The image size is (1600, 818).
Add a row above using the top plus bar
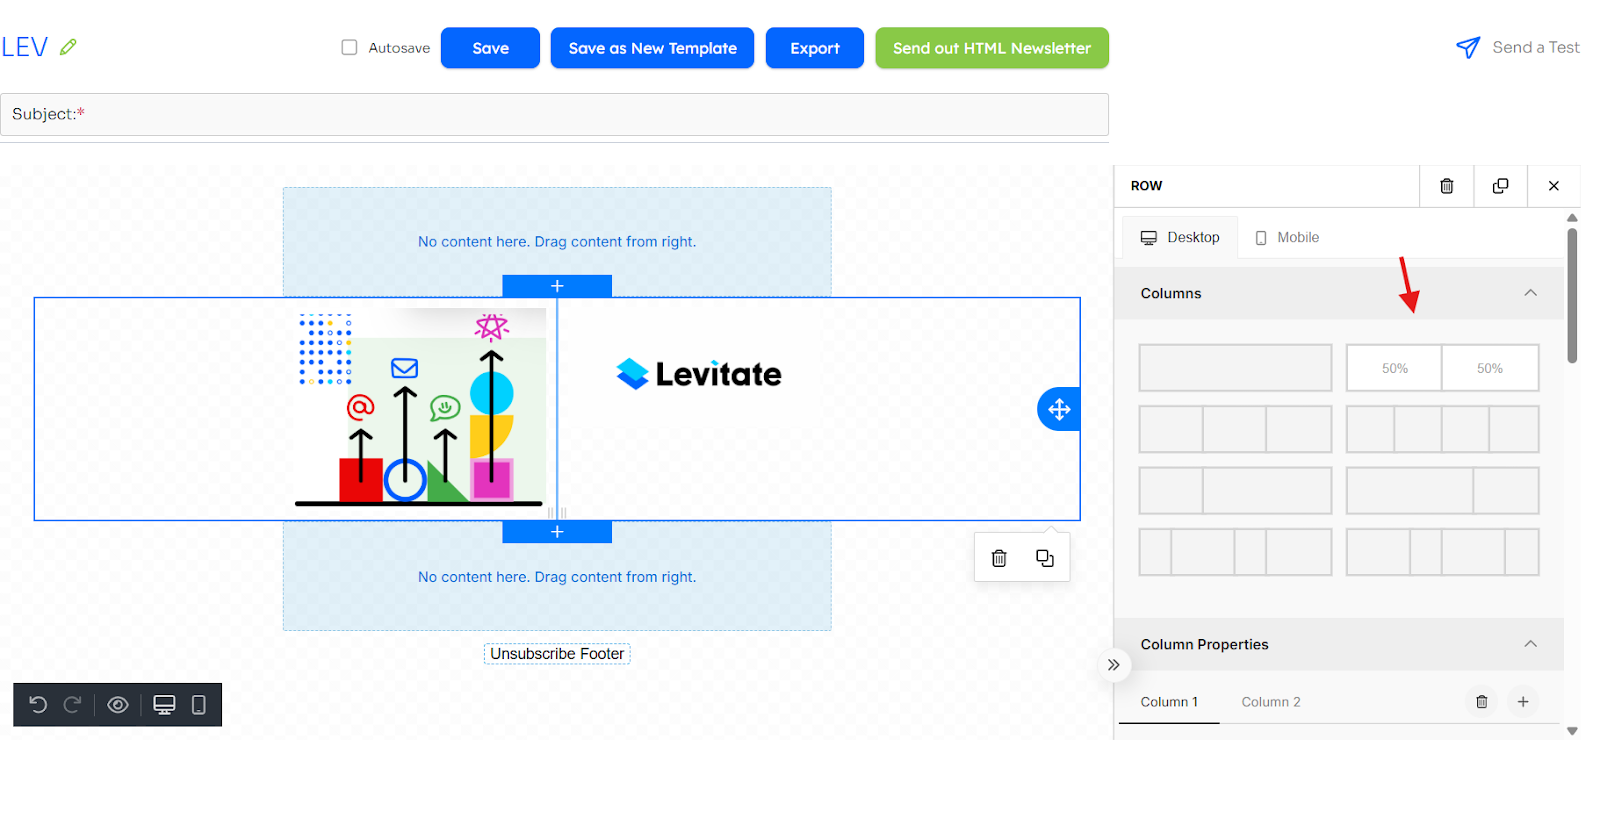click(557, 286)
